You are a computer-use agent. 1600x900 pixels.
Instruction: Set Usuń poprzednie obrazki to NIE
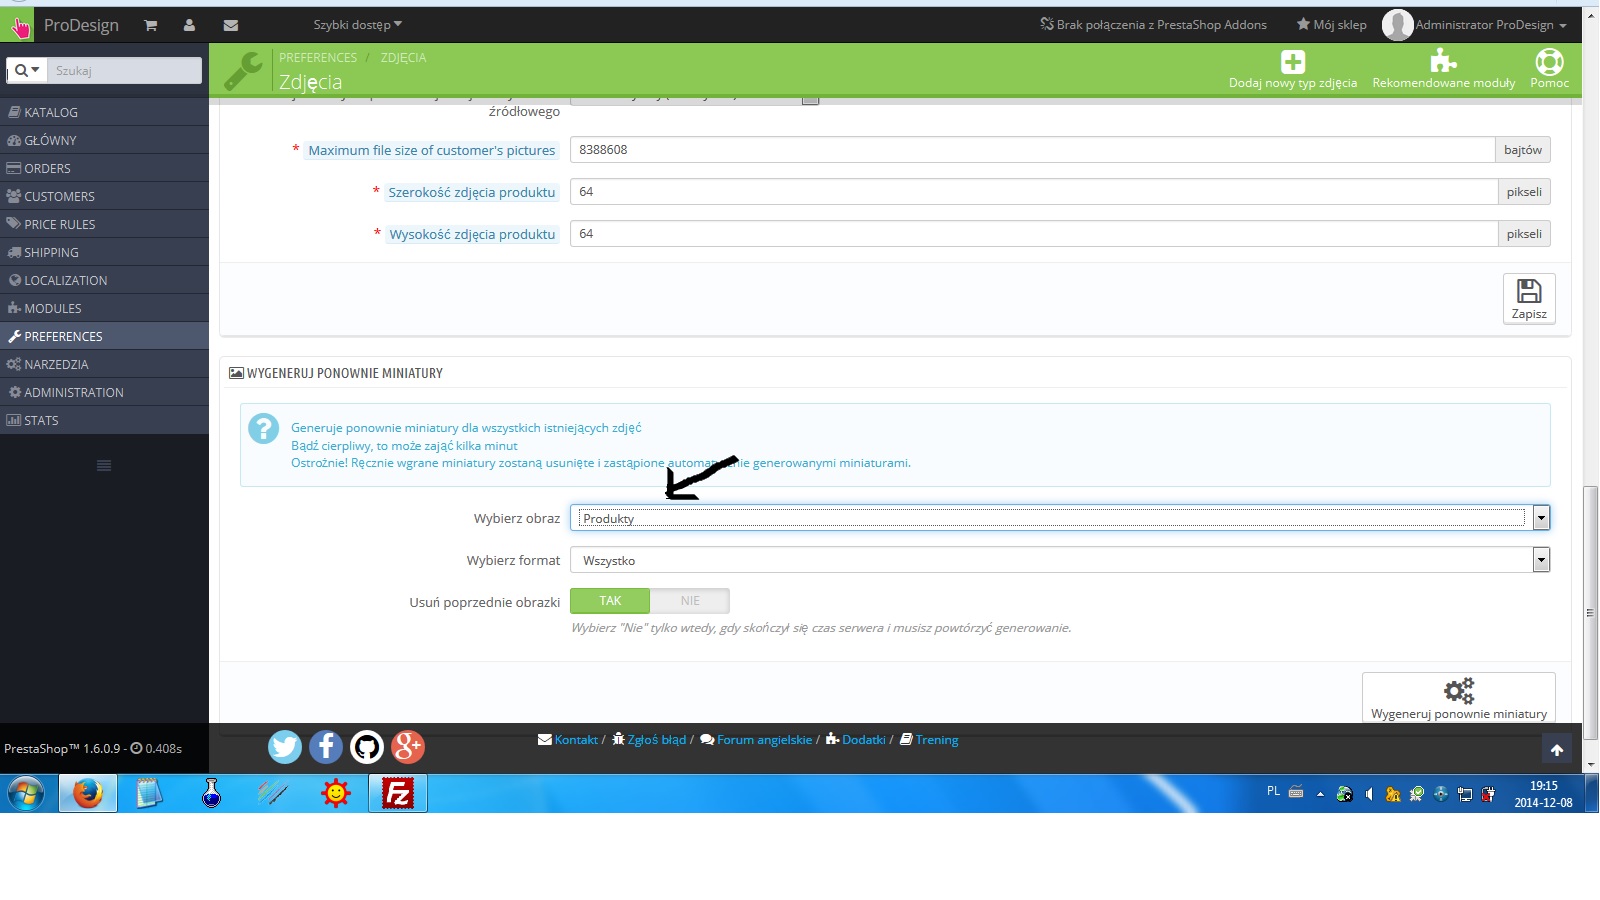690,601
